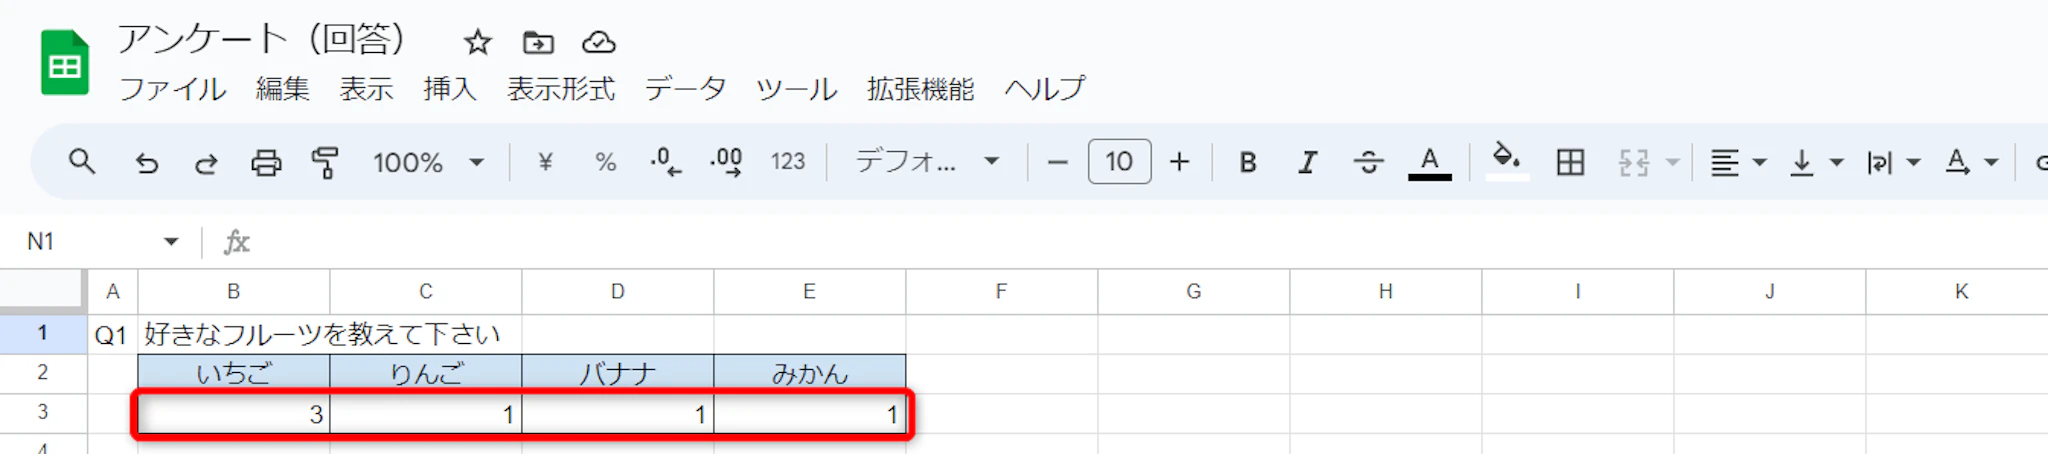Open the fill color picker
This screenshot has width=2048, height=454.
click(1507, 160)
